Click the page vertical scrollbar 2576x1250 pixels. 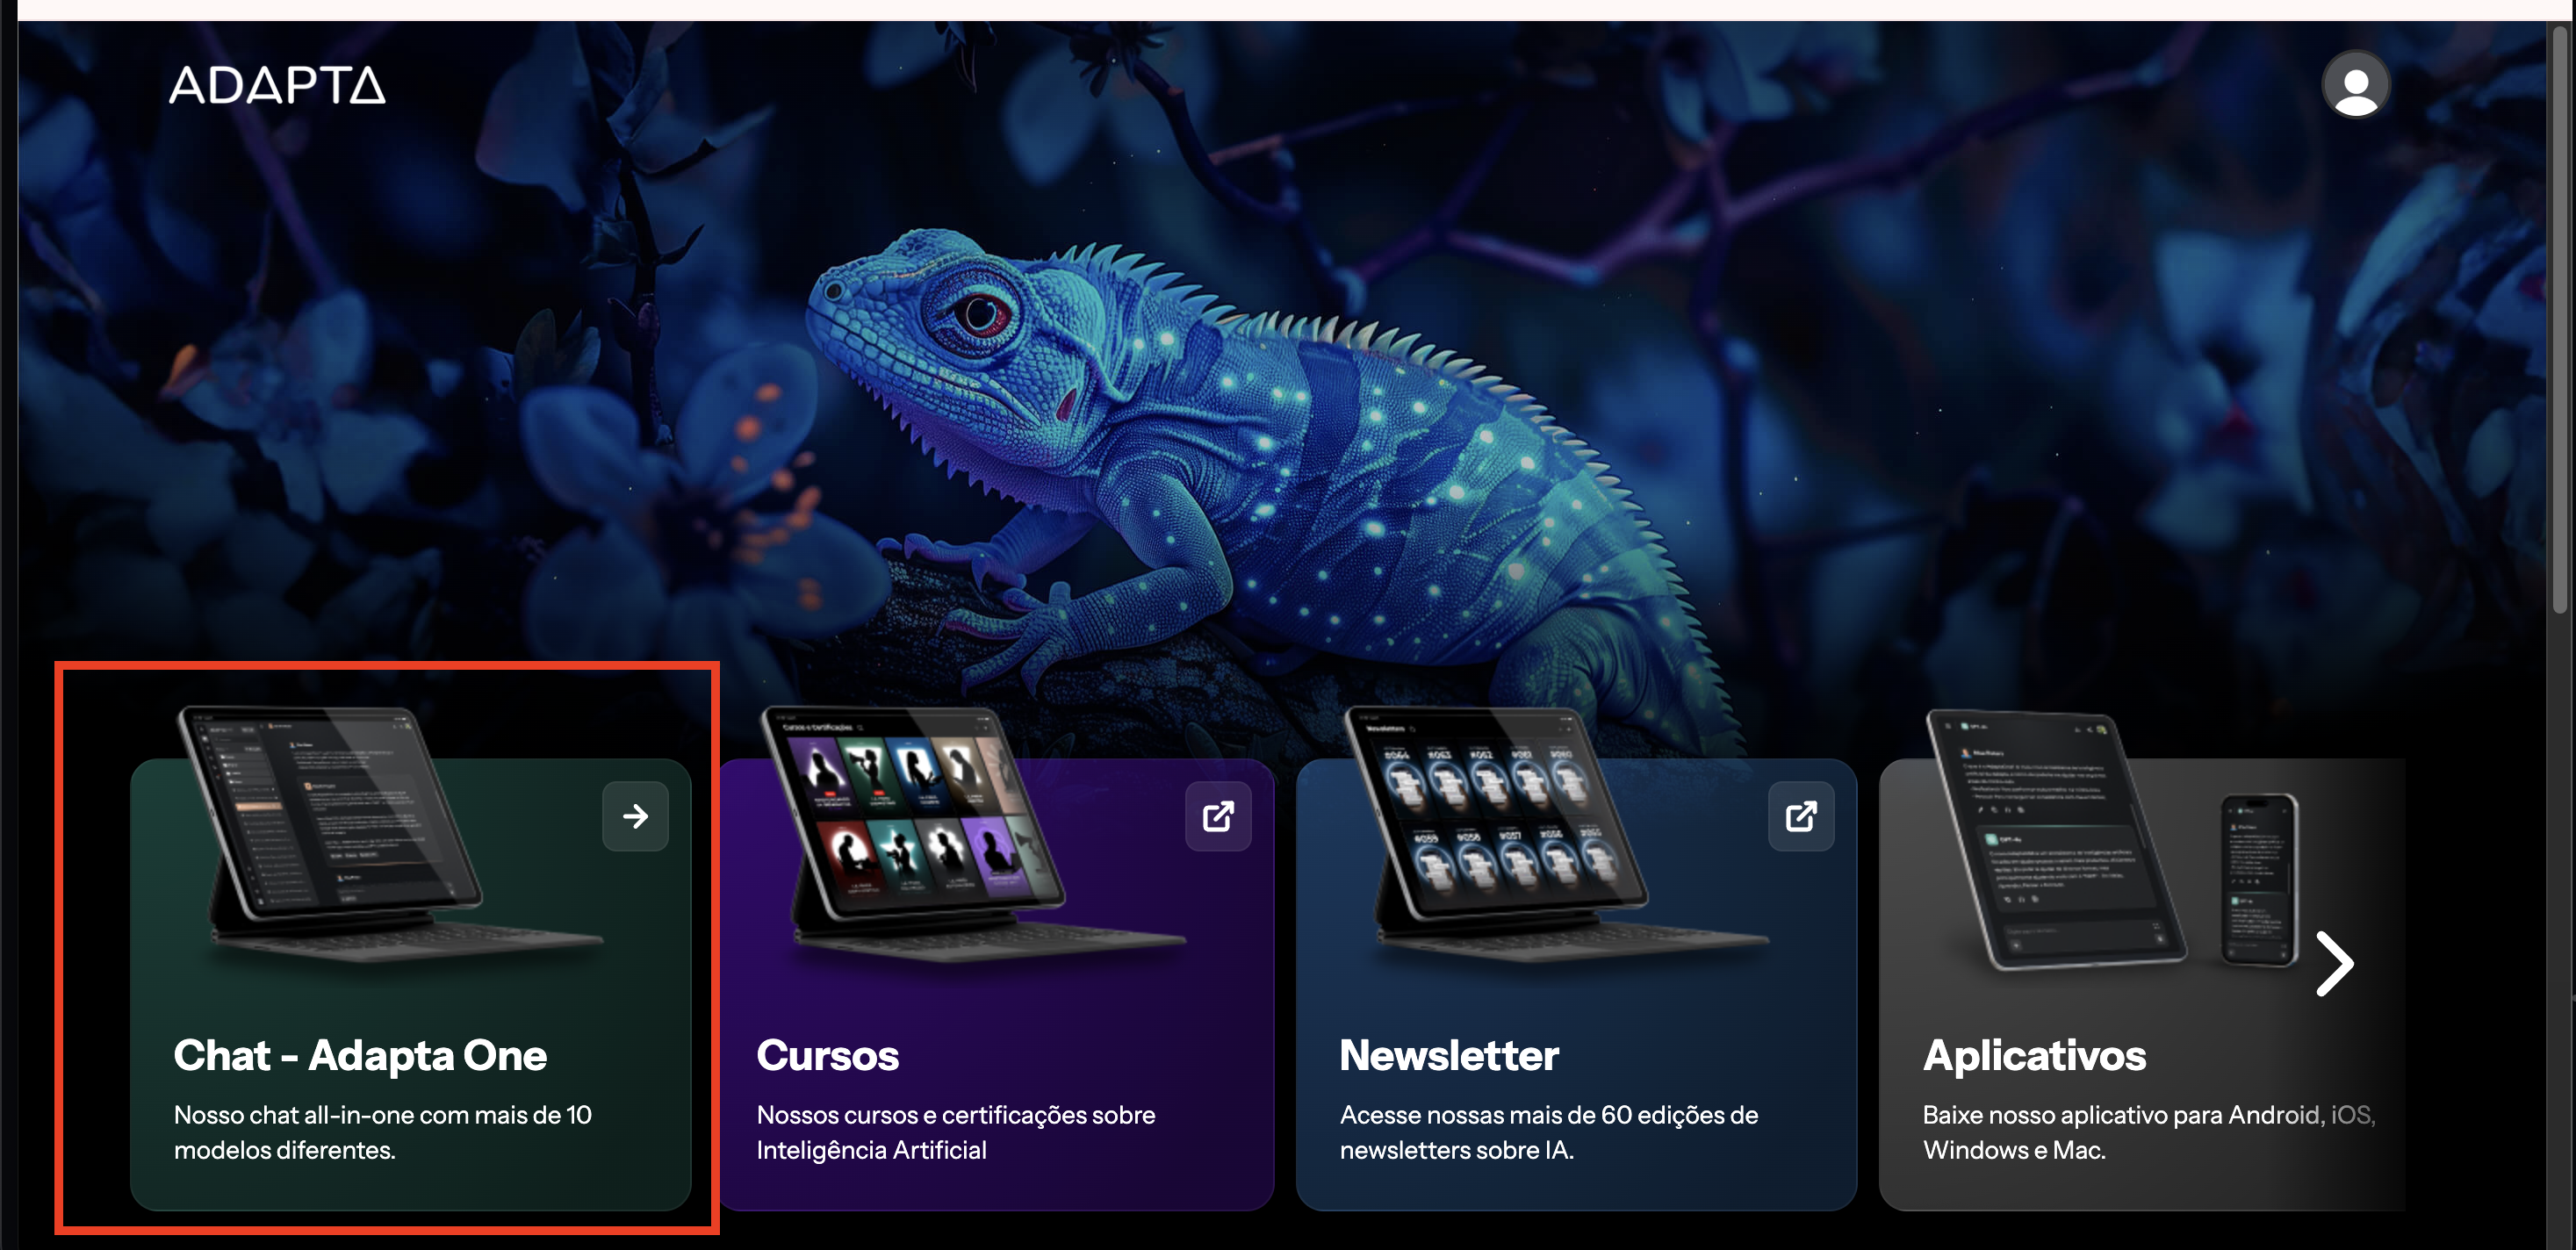tap(2562, 320)
